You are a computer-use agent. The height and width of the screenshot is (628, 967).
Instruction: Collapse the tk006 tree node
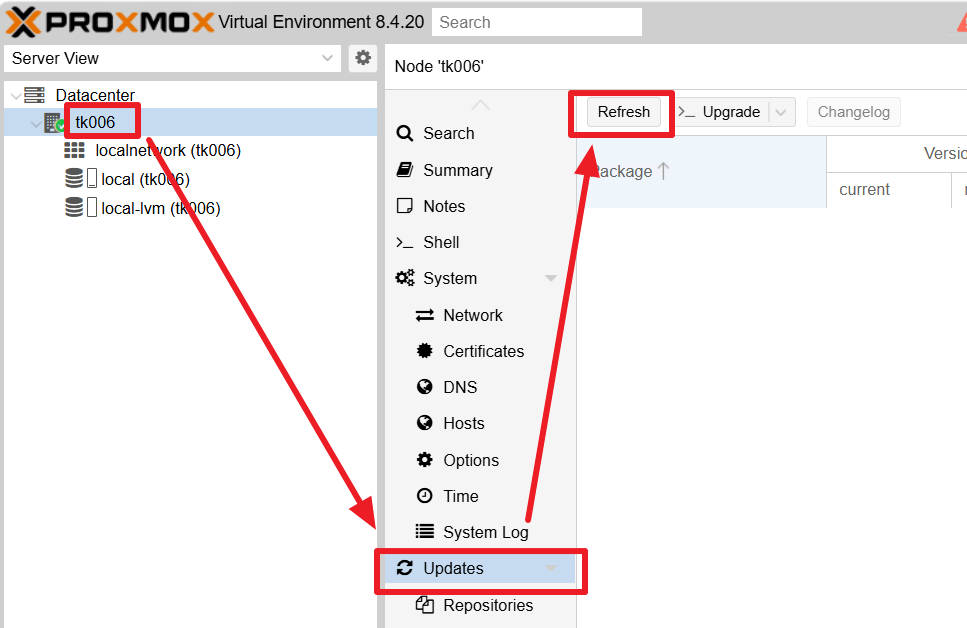tap(36, 123)
